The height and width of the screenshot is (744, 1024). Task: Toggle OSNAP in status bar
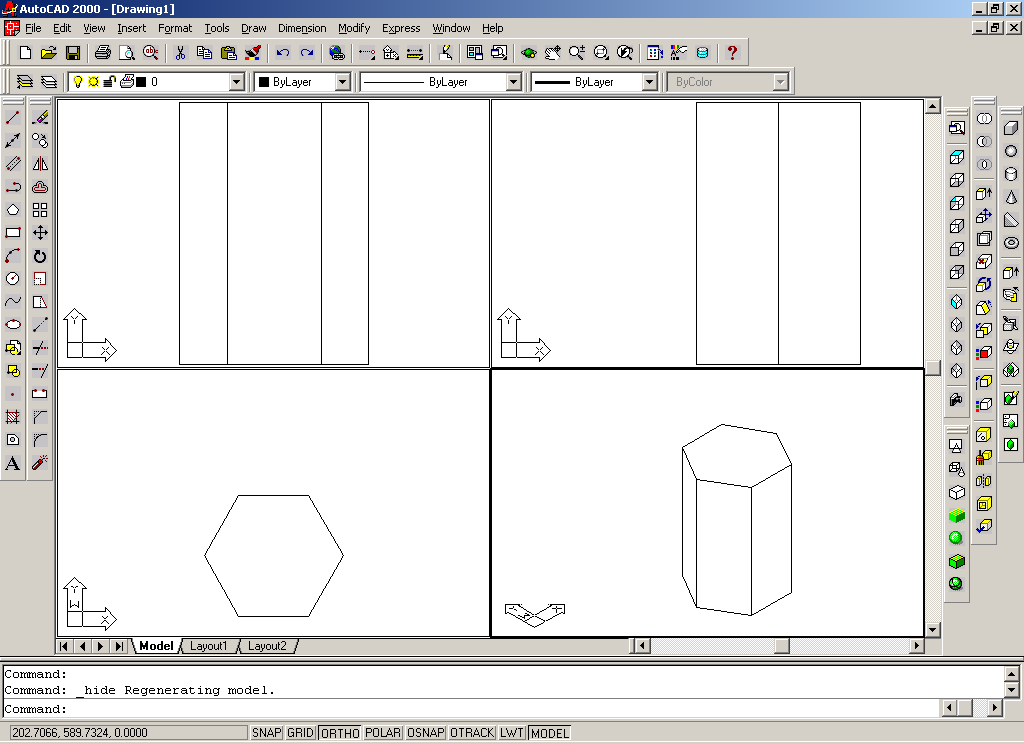[426, 733]
